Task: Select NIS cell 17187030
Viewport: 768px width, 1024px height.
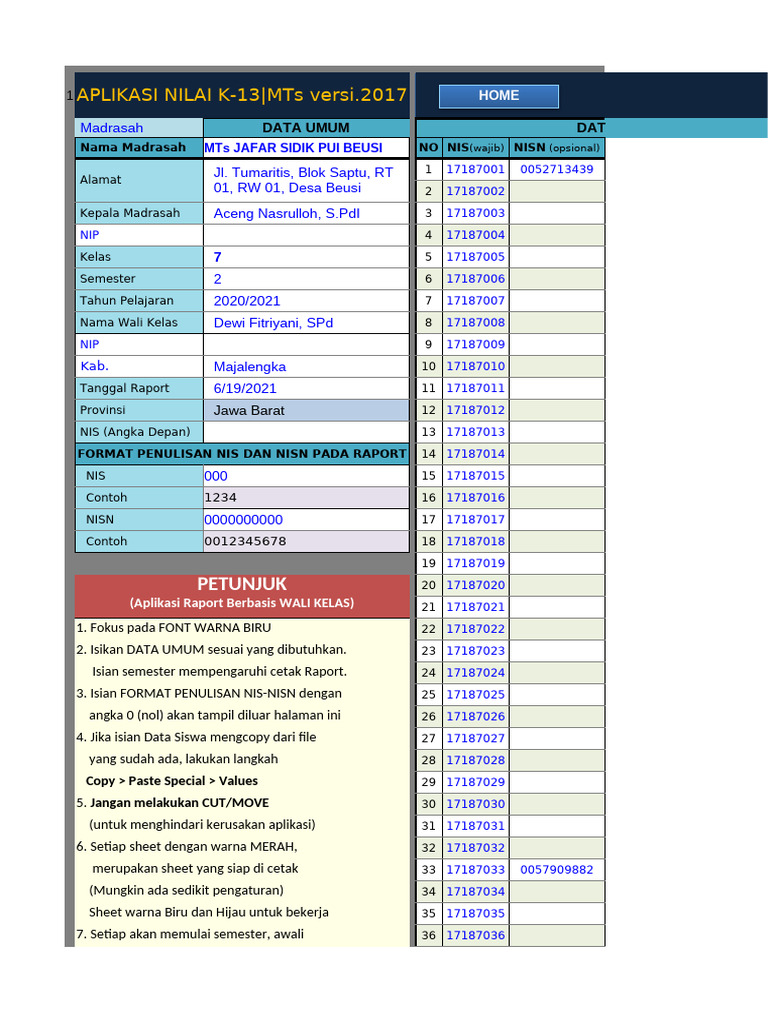Action: click(x=475, y=804)
